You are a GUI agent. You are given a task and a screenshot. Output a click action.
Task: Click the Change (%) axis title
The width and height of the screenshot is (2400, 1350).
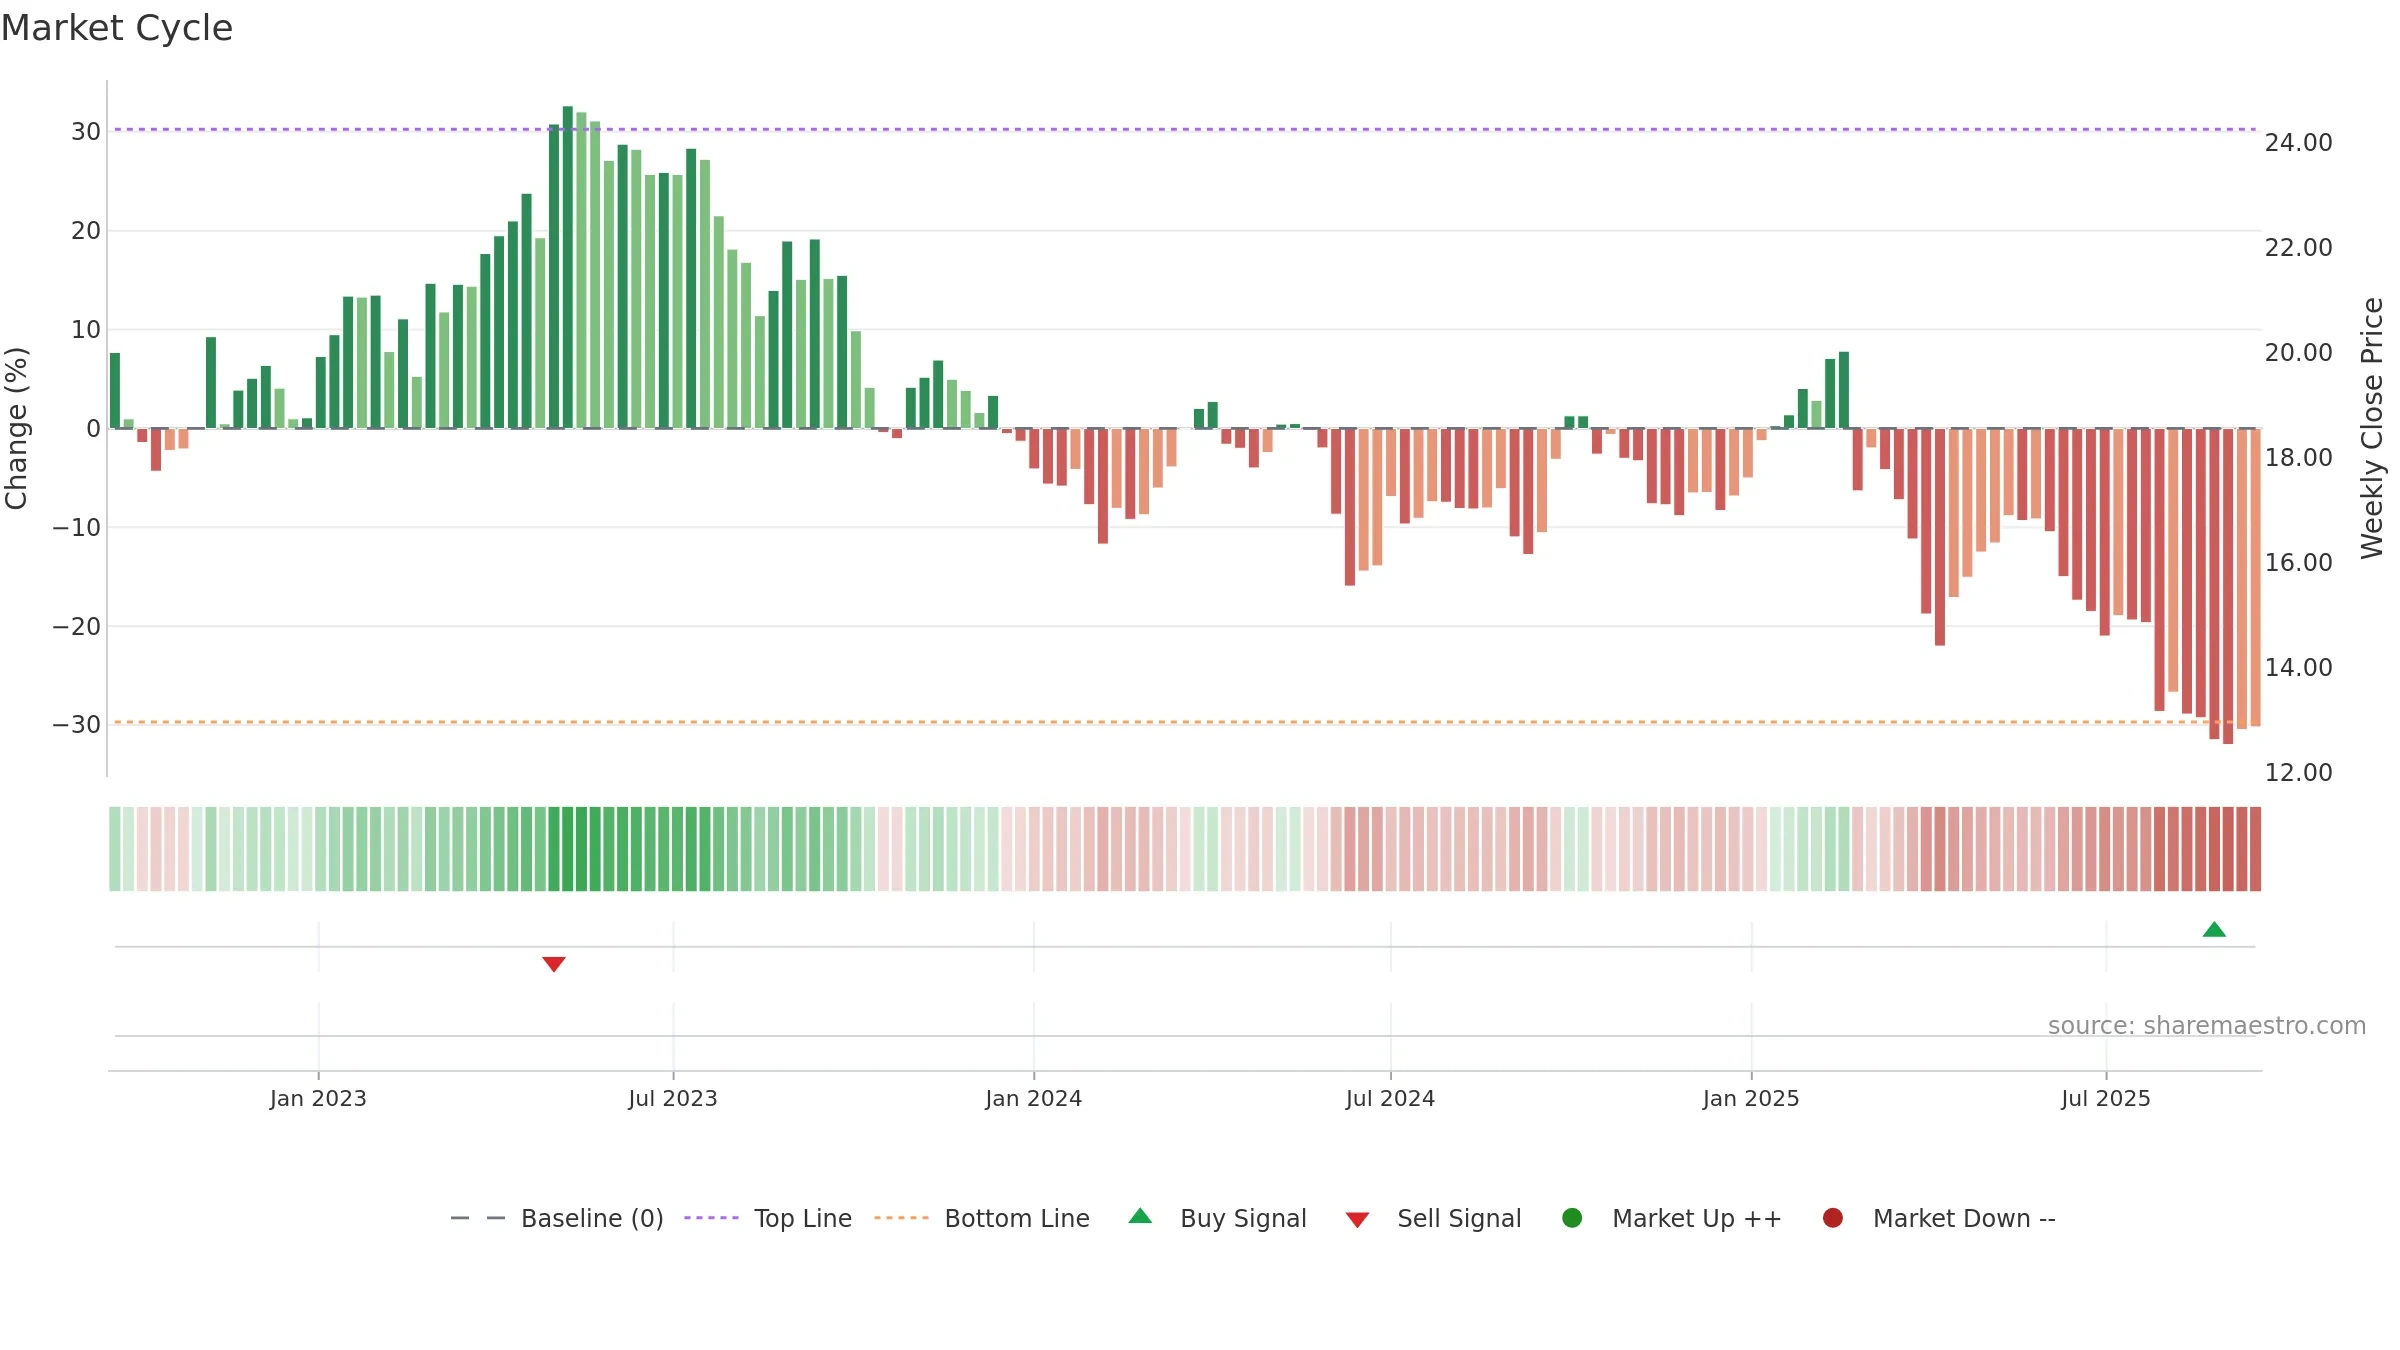click(x=16, y=428)
